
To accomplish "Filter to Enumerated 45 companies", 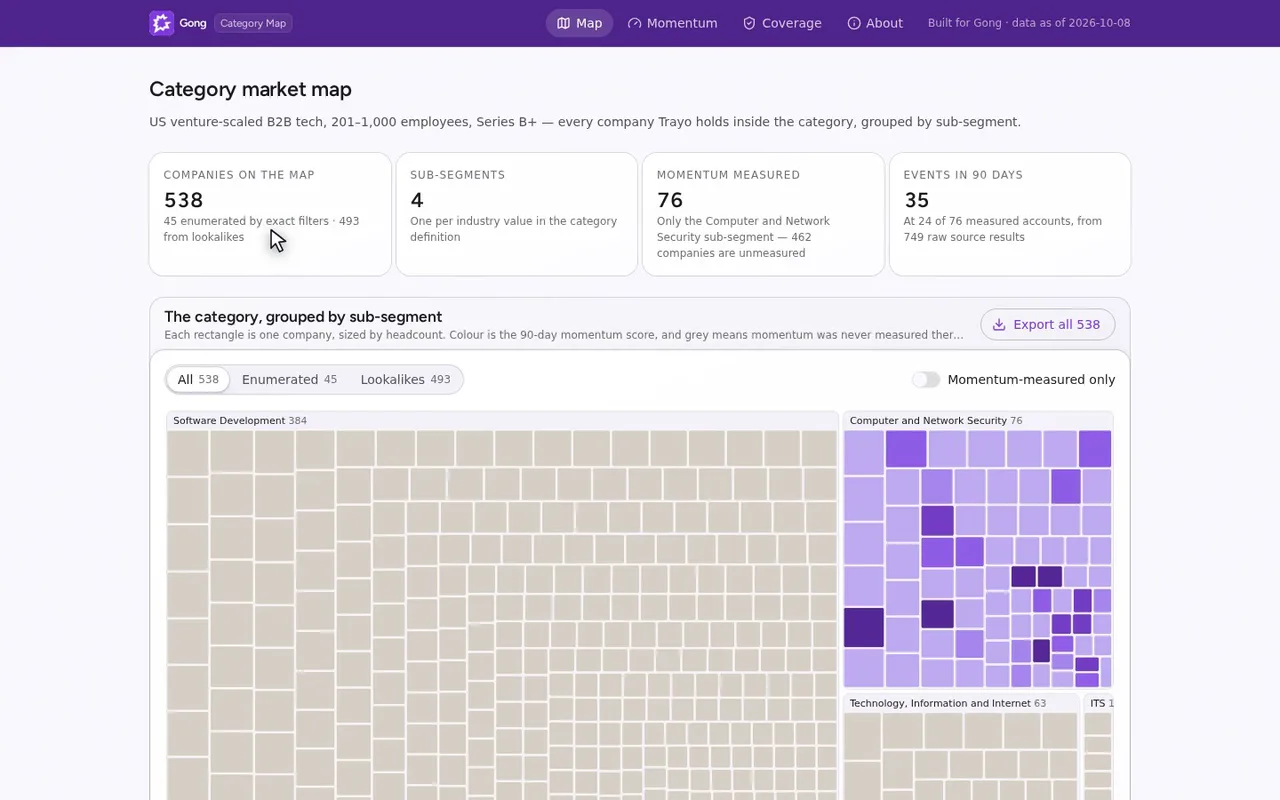I will coord(289,380).
